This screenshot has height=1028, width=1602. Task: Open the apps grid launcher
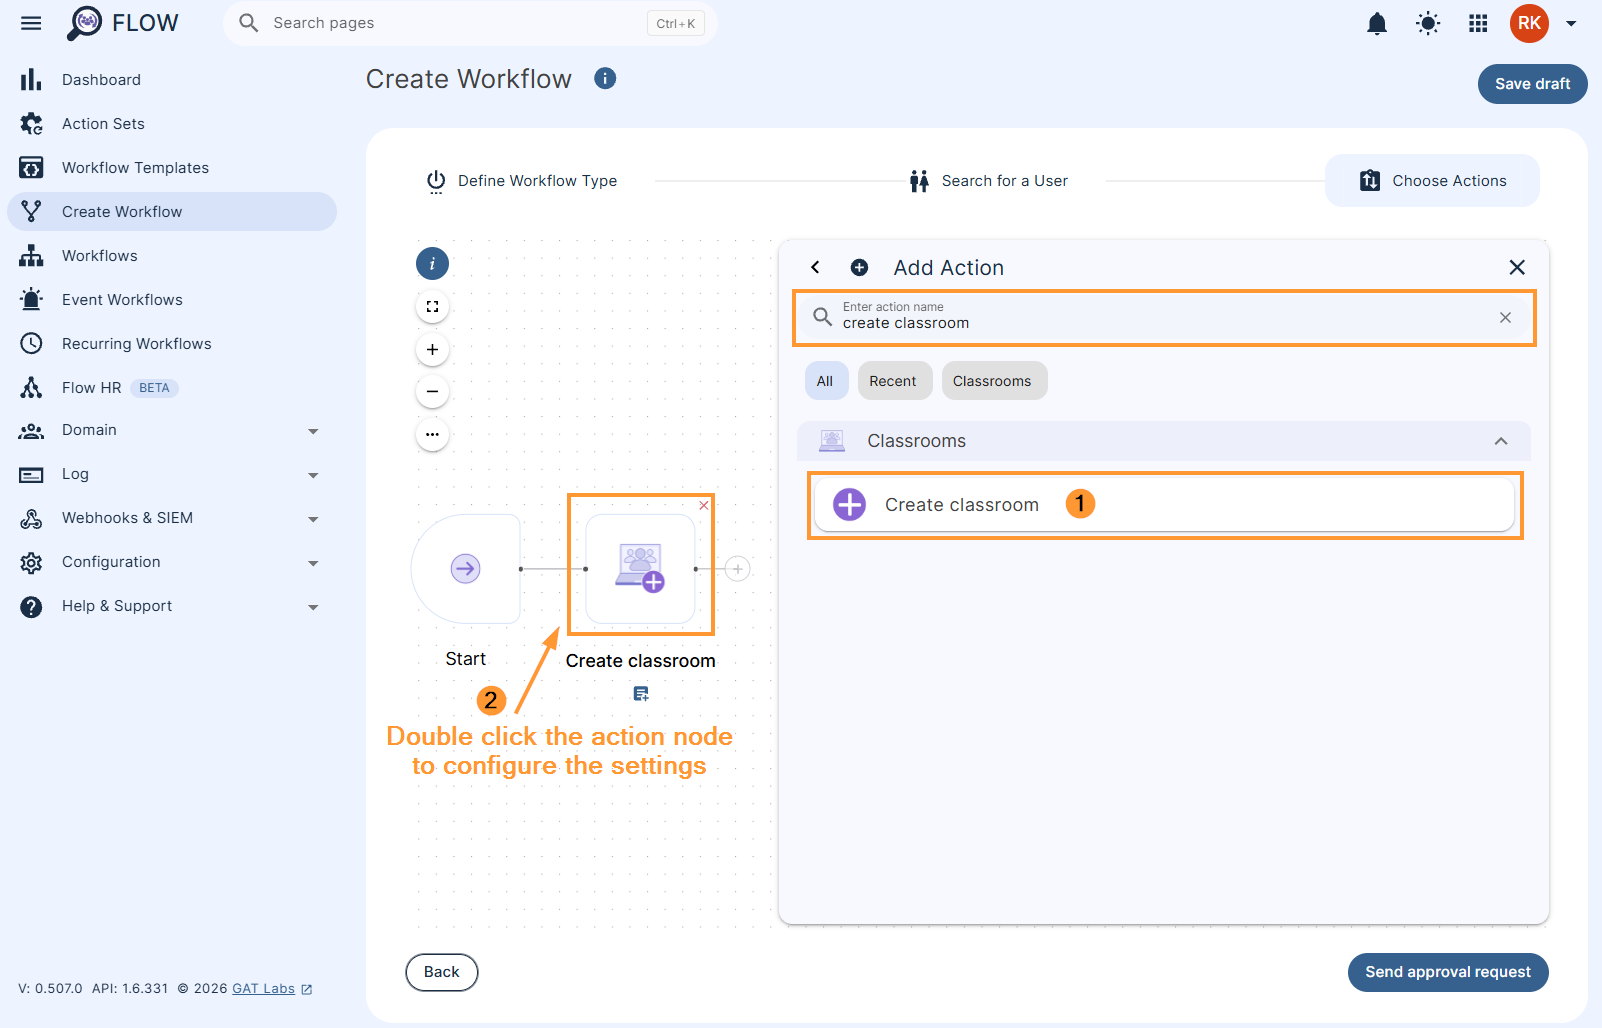tap(1478, 24)
